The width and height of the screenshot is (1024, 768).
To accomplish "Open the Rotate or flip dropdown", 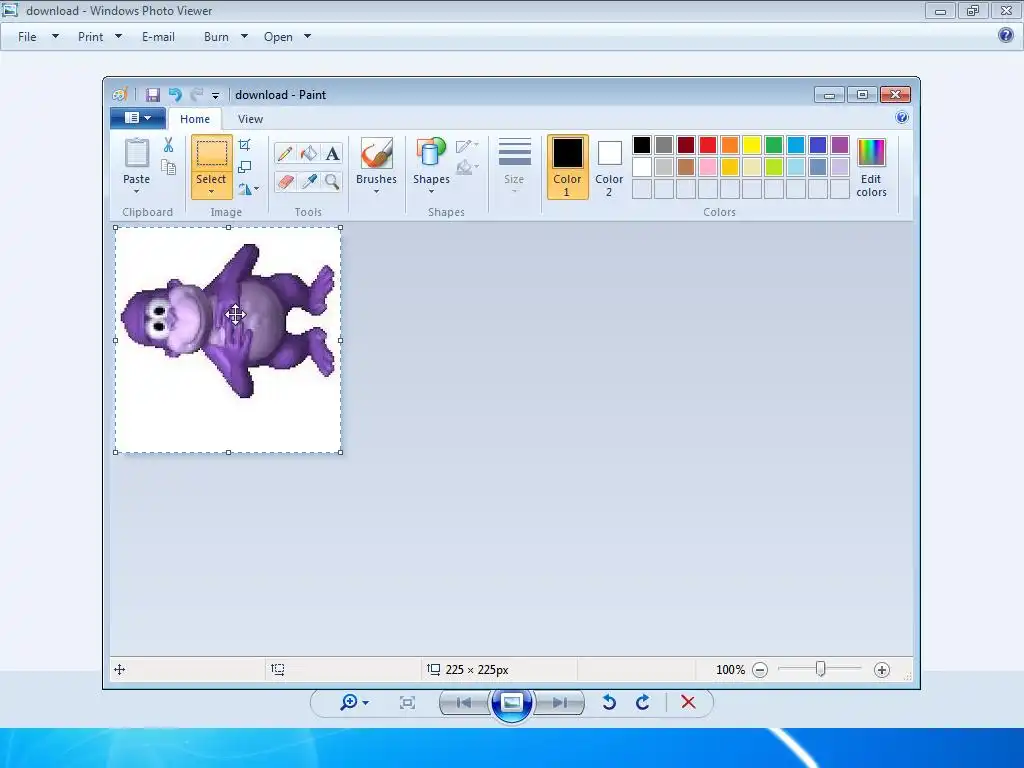I will click(248, 189).
